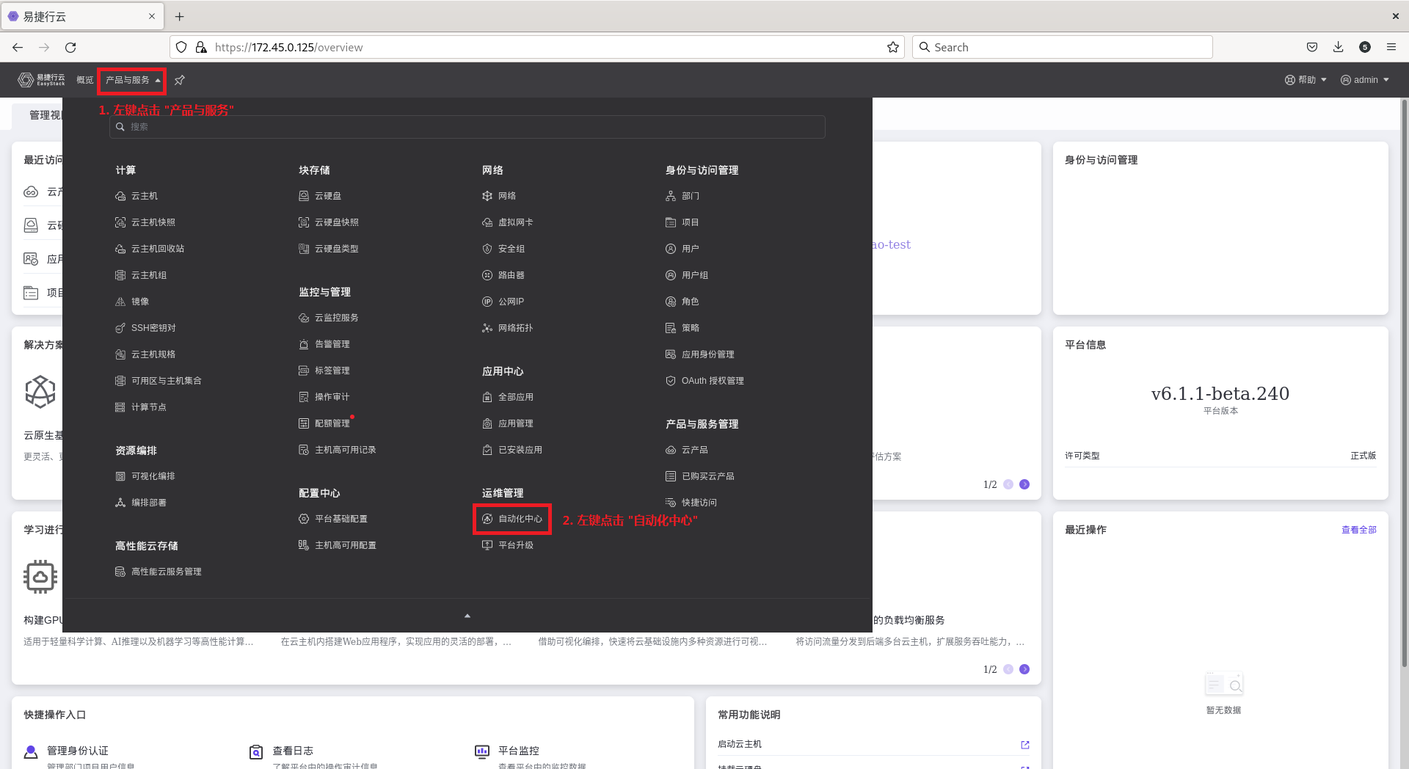Open browser downloads icon
The height and width of the screenshot is (769, 1409).
[x=1338, y=47]
